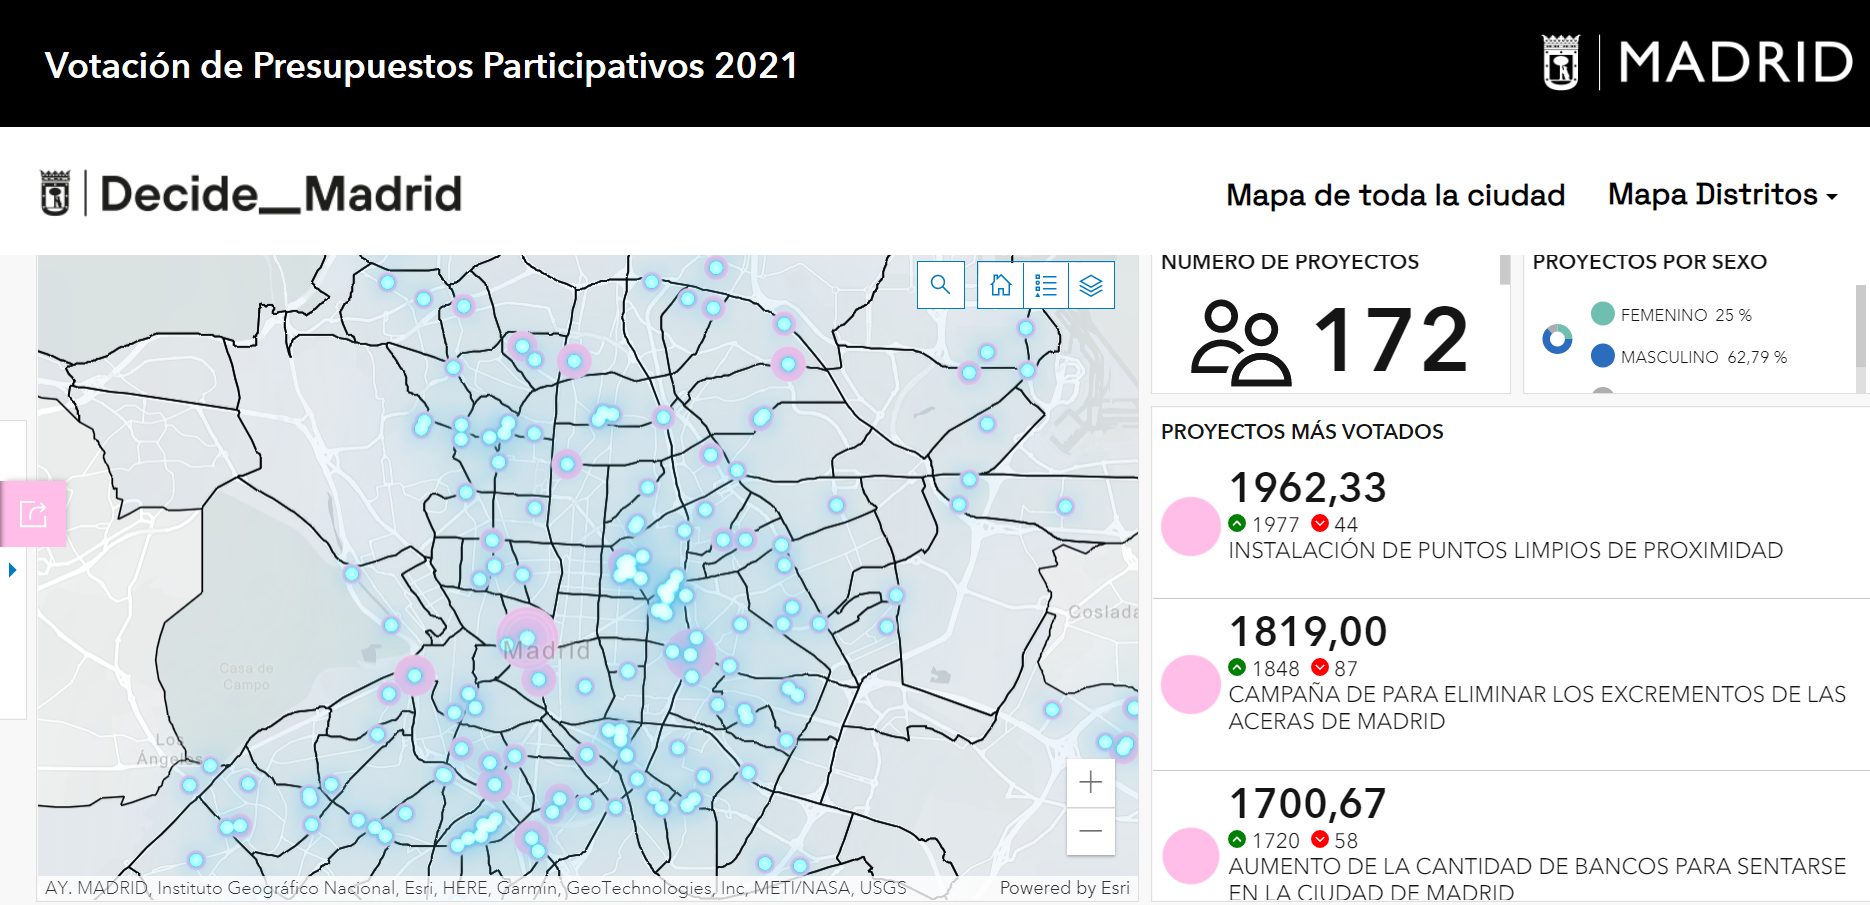1870x905 pixels.
Task: Open the layer list via layers icon
Action: point(1092,284)
